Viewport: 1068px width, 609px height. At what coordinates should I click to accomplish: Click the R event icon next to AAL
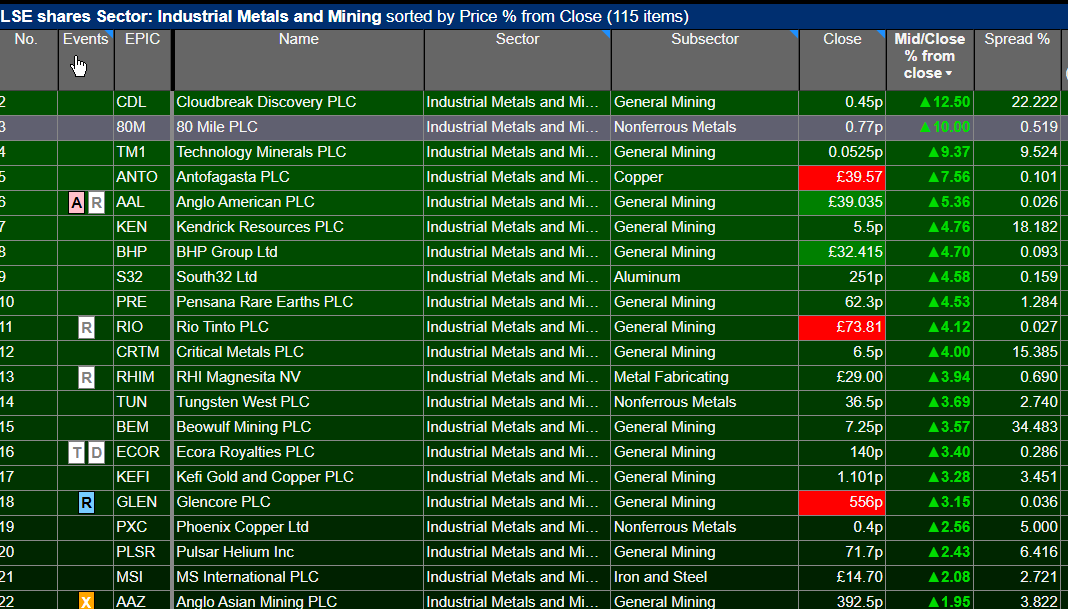pyautogui.click(x=97, y=202)
